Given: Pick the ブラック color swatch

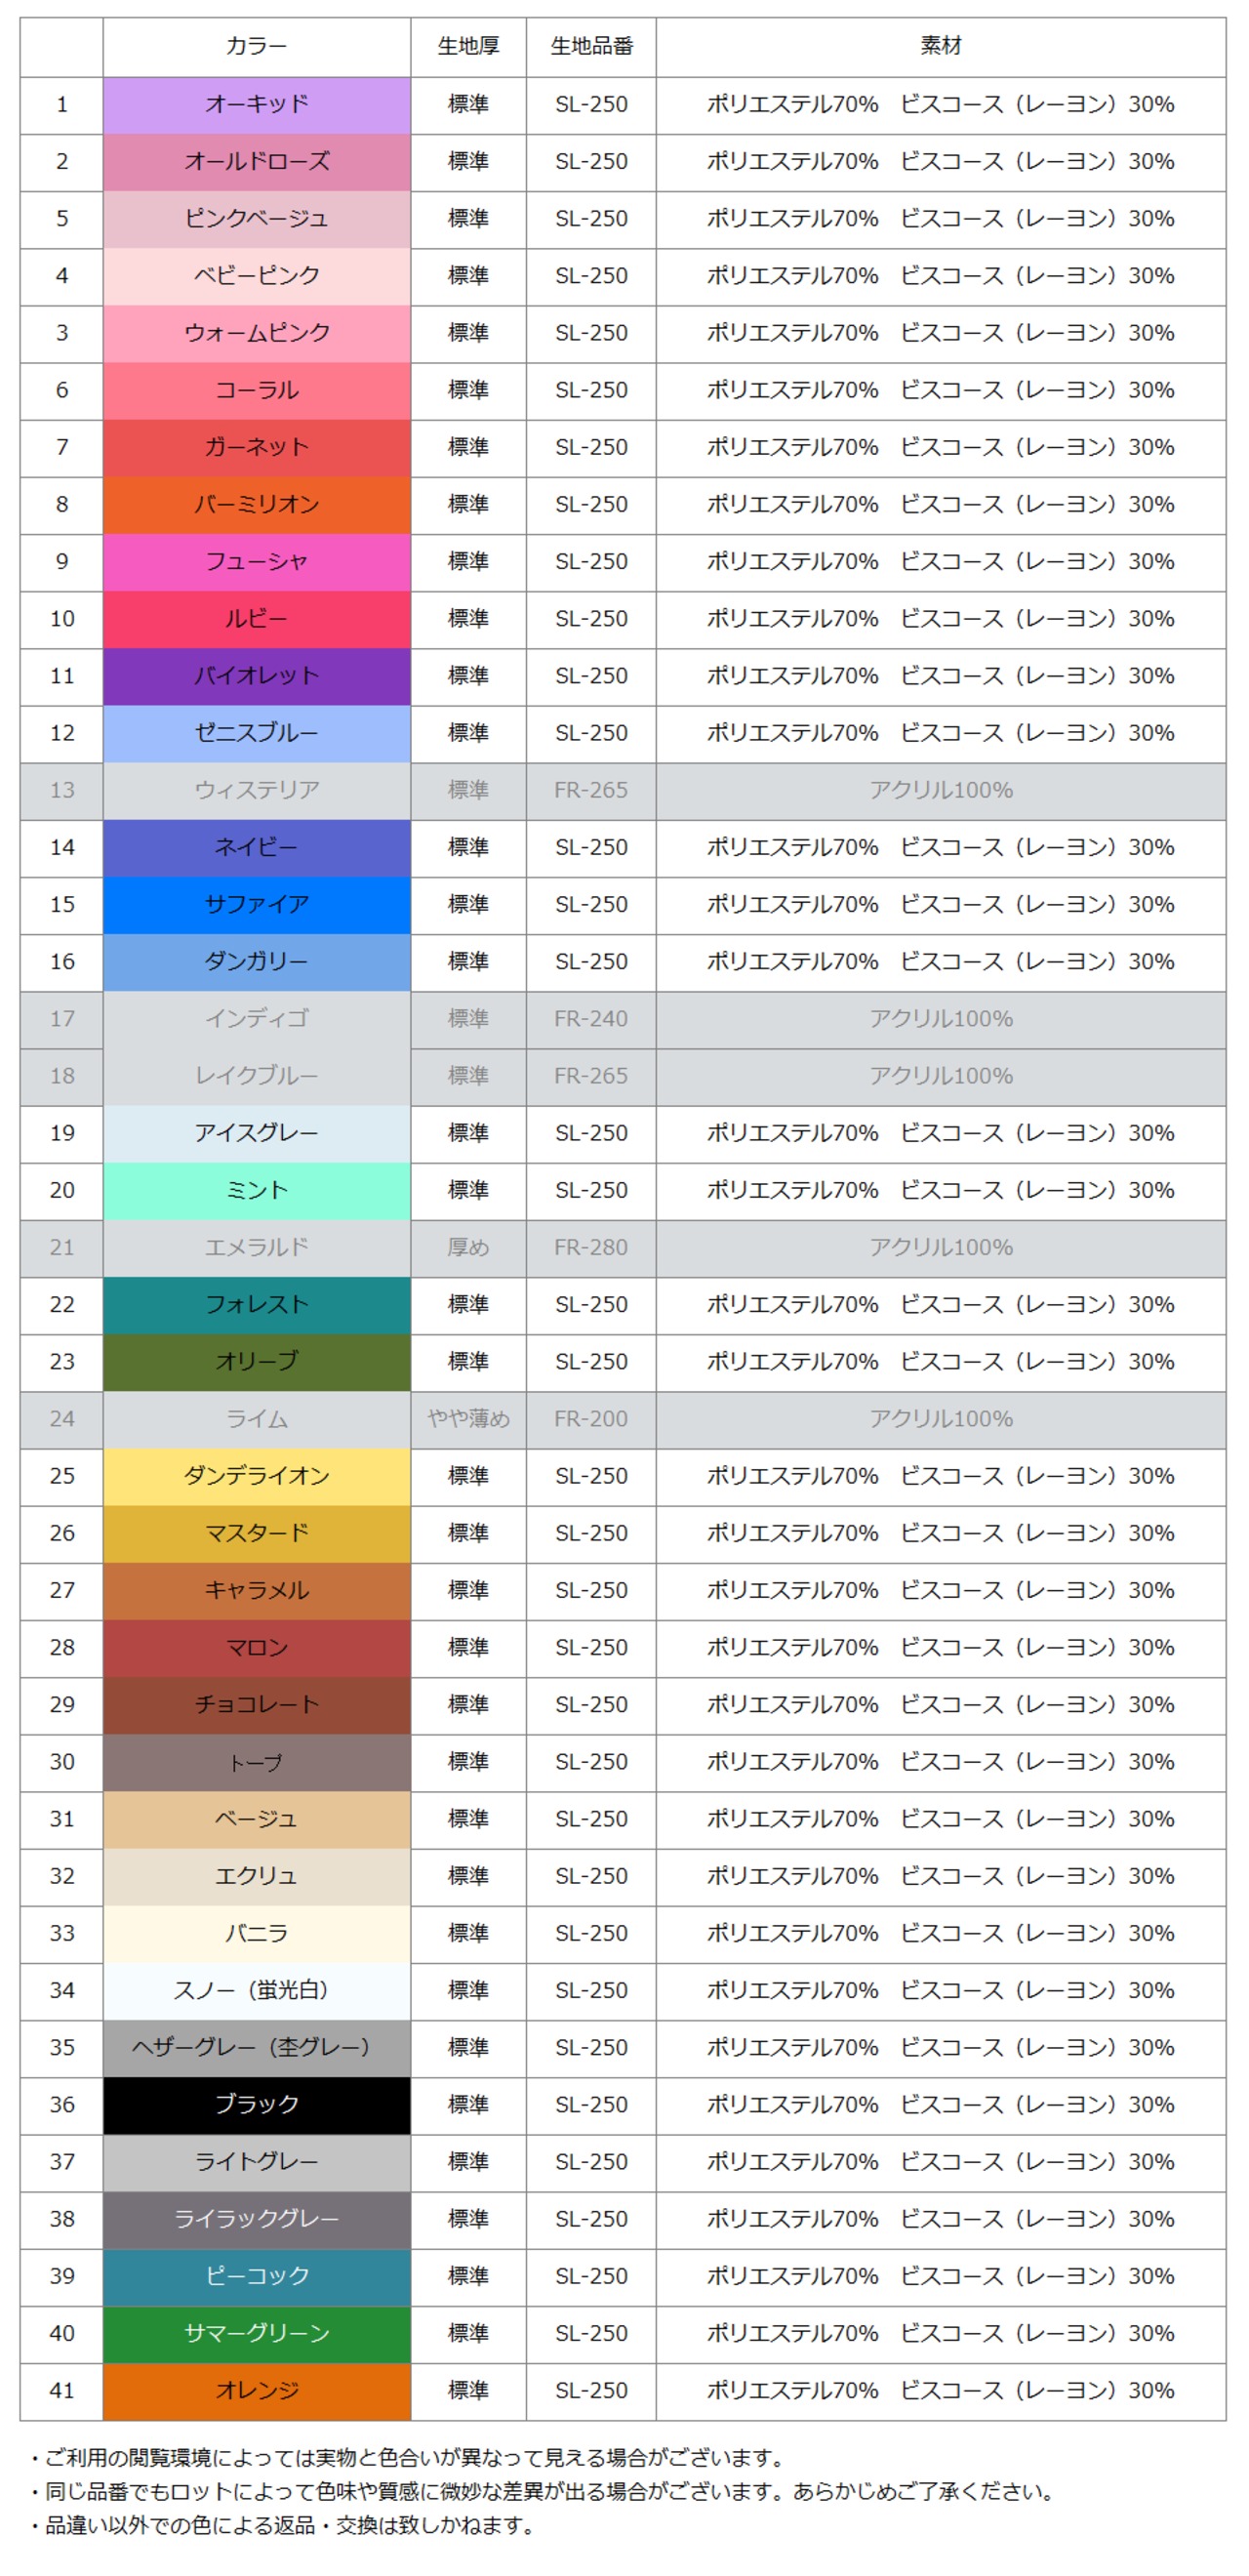Looking at the screenshot, I should tap(256, 2105).
